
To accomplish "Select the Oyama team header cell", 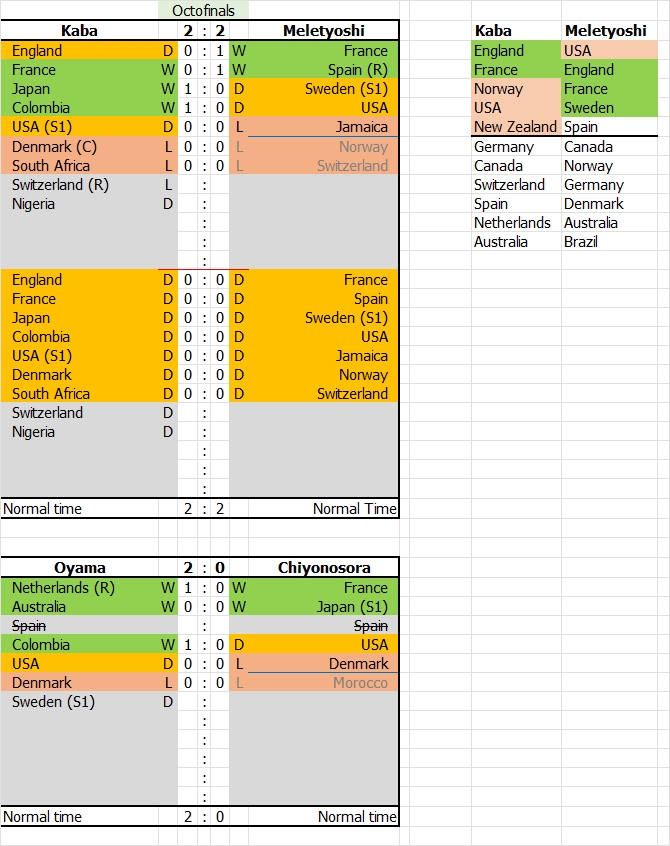I will (79, 568).
